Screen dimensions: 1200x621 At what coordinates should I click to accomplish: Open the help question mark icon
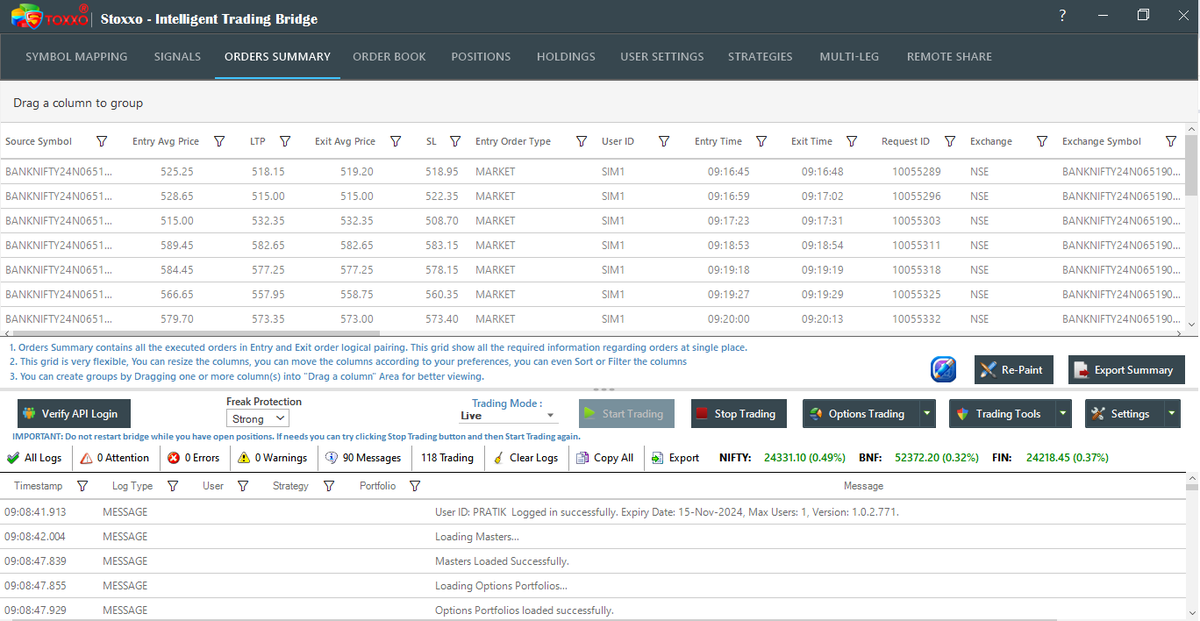coord(1062,15)
